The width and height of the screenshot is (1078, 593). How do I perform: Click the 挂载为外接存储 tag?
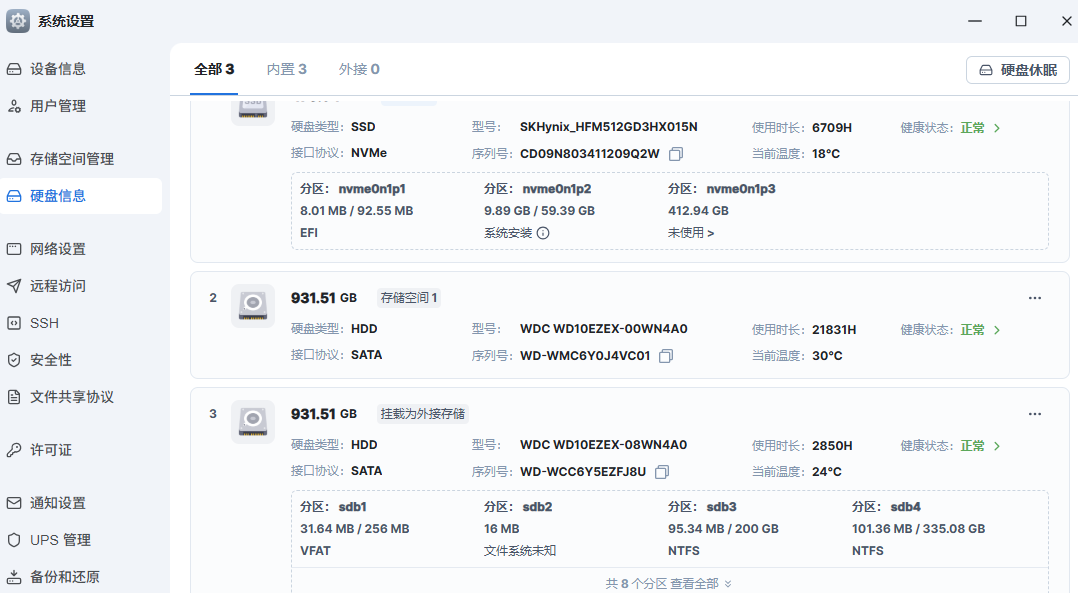coord(423,414)
